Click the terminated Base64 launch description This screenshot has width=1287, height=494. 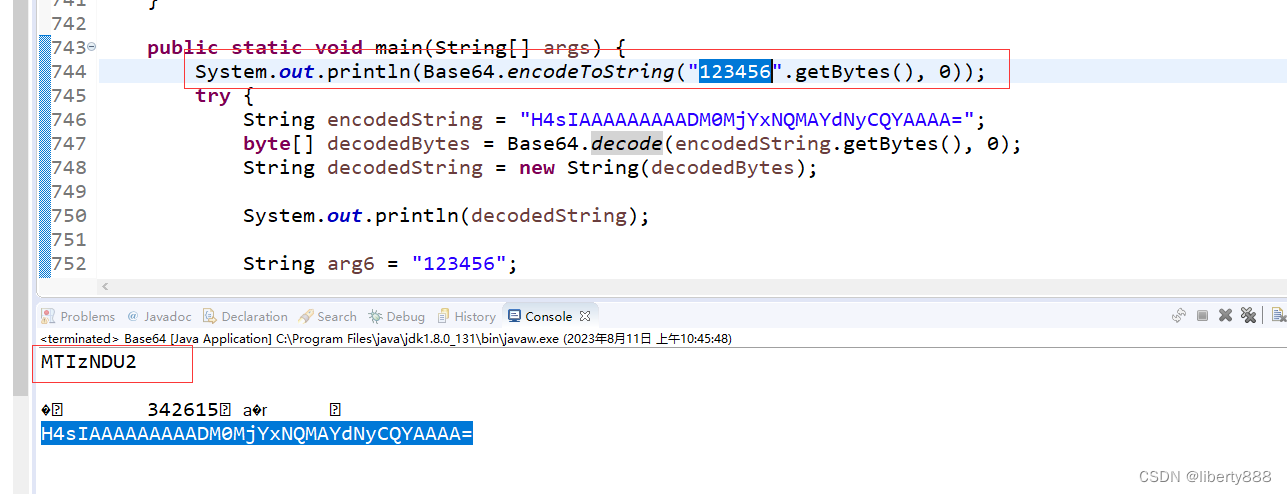[385, 339]
